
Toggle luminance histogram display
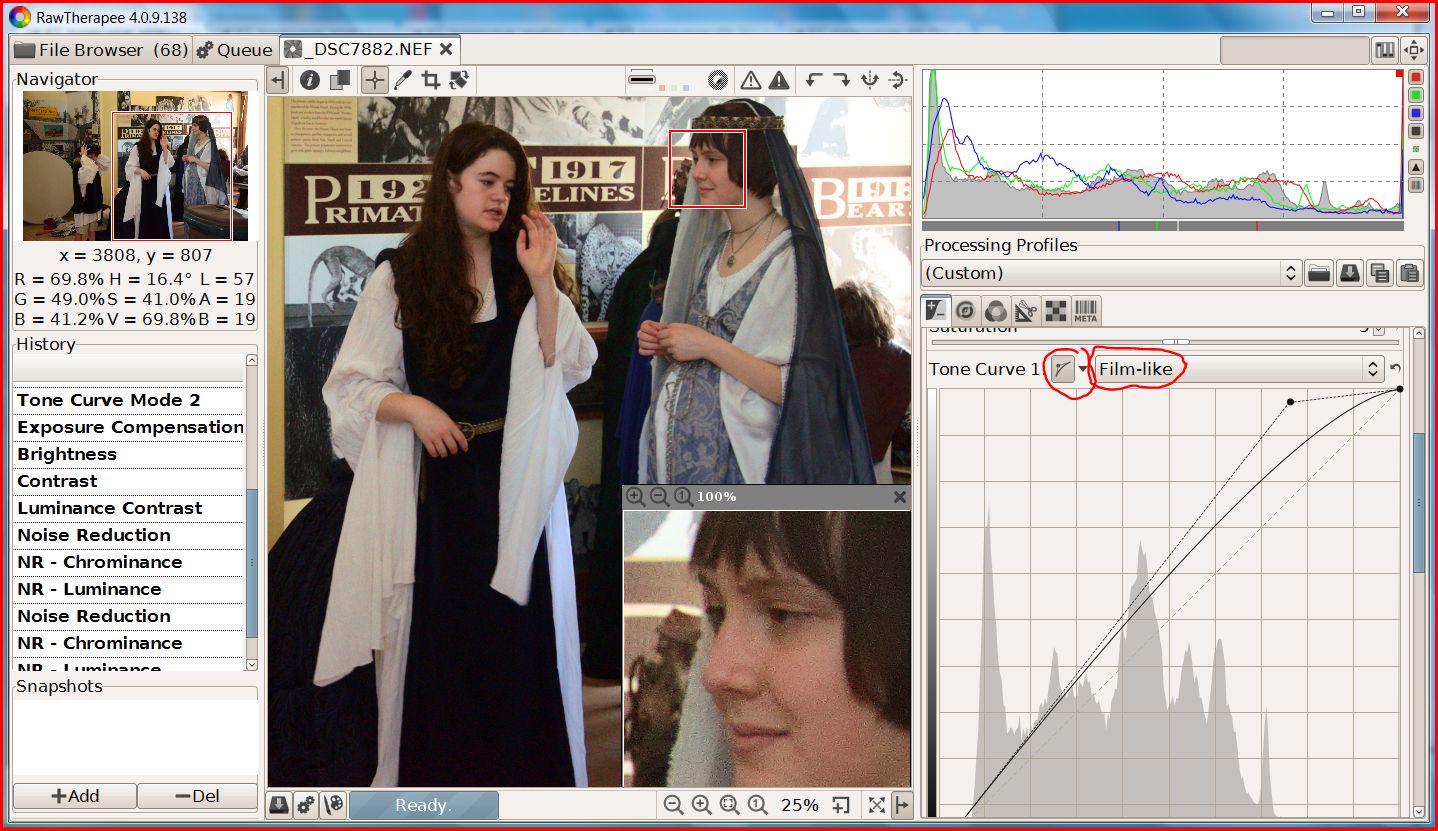pos(1416,131)
